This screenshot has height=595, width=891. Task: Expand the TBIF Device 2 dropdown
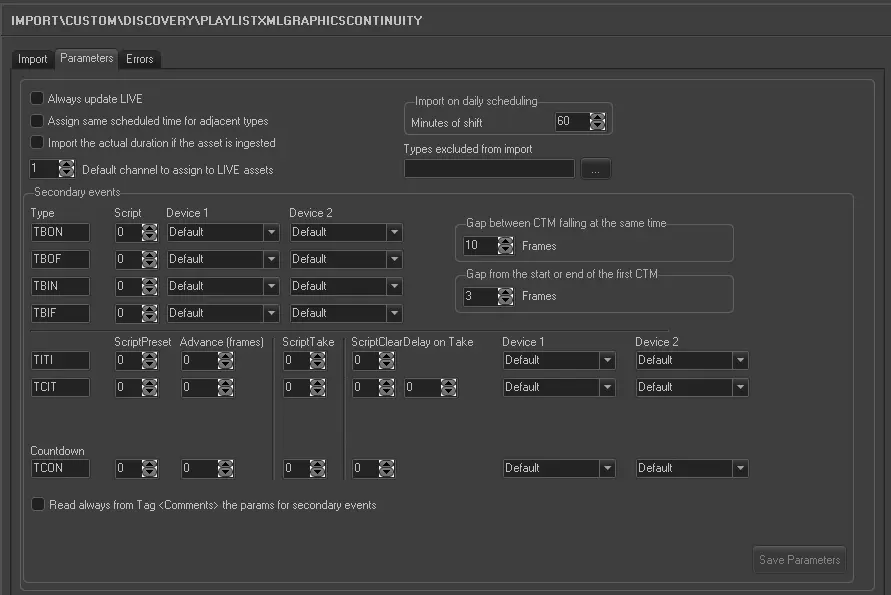(395, 313)
